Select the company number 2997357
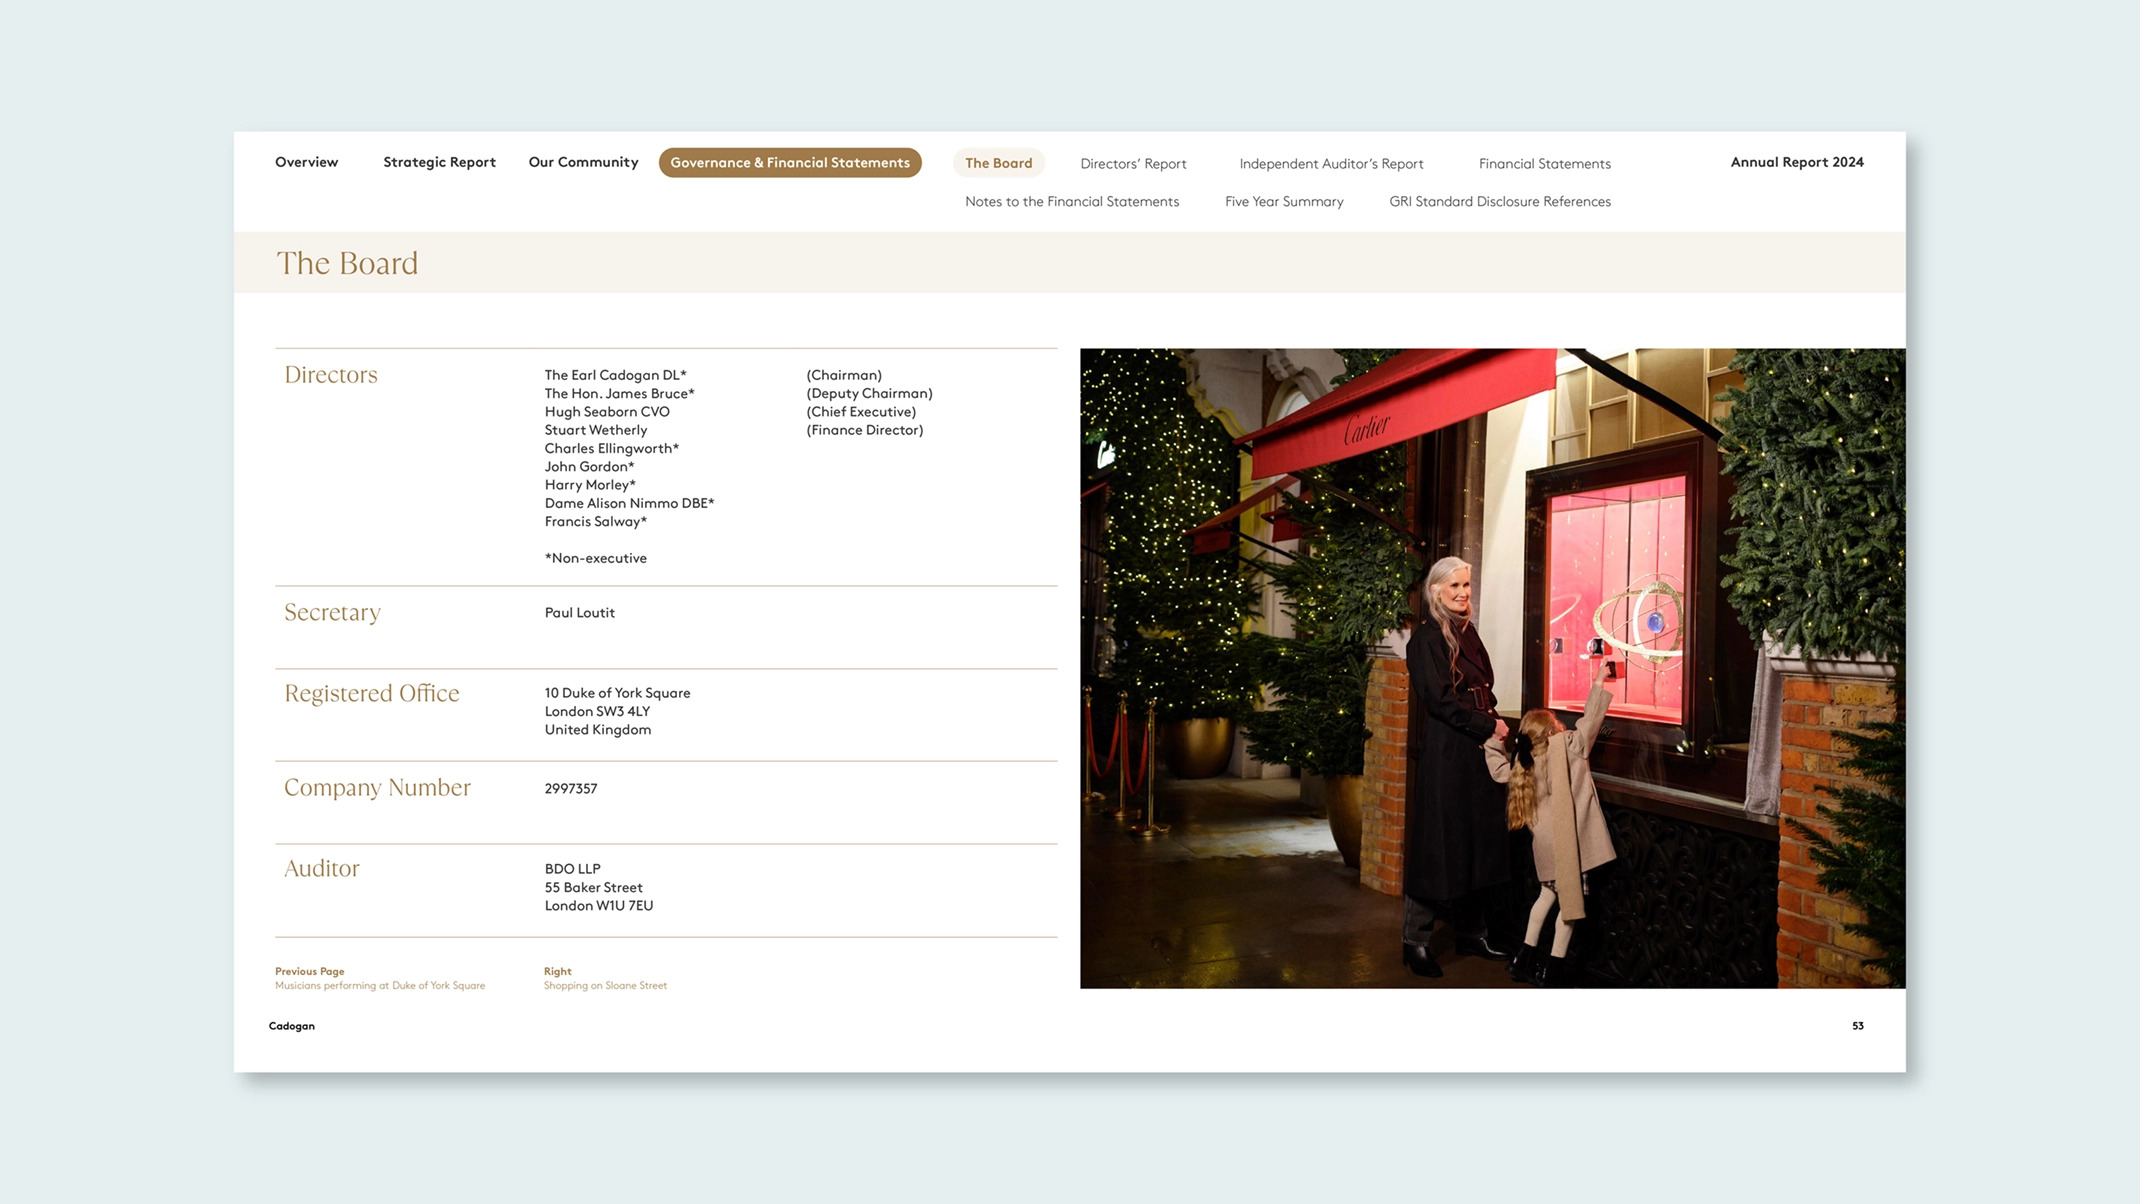 570,789
